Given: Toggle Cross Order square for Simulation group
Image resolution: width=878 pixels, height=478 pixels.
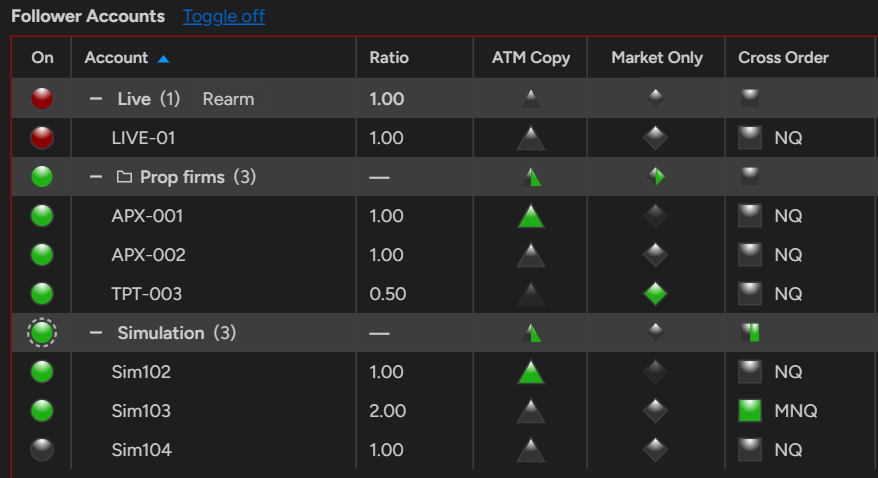Looking at the screenshot, I should point(750,332).
